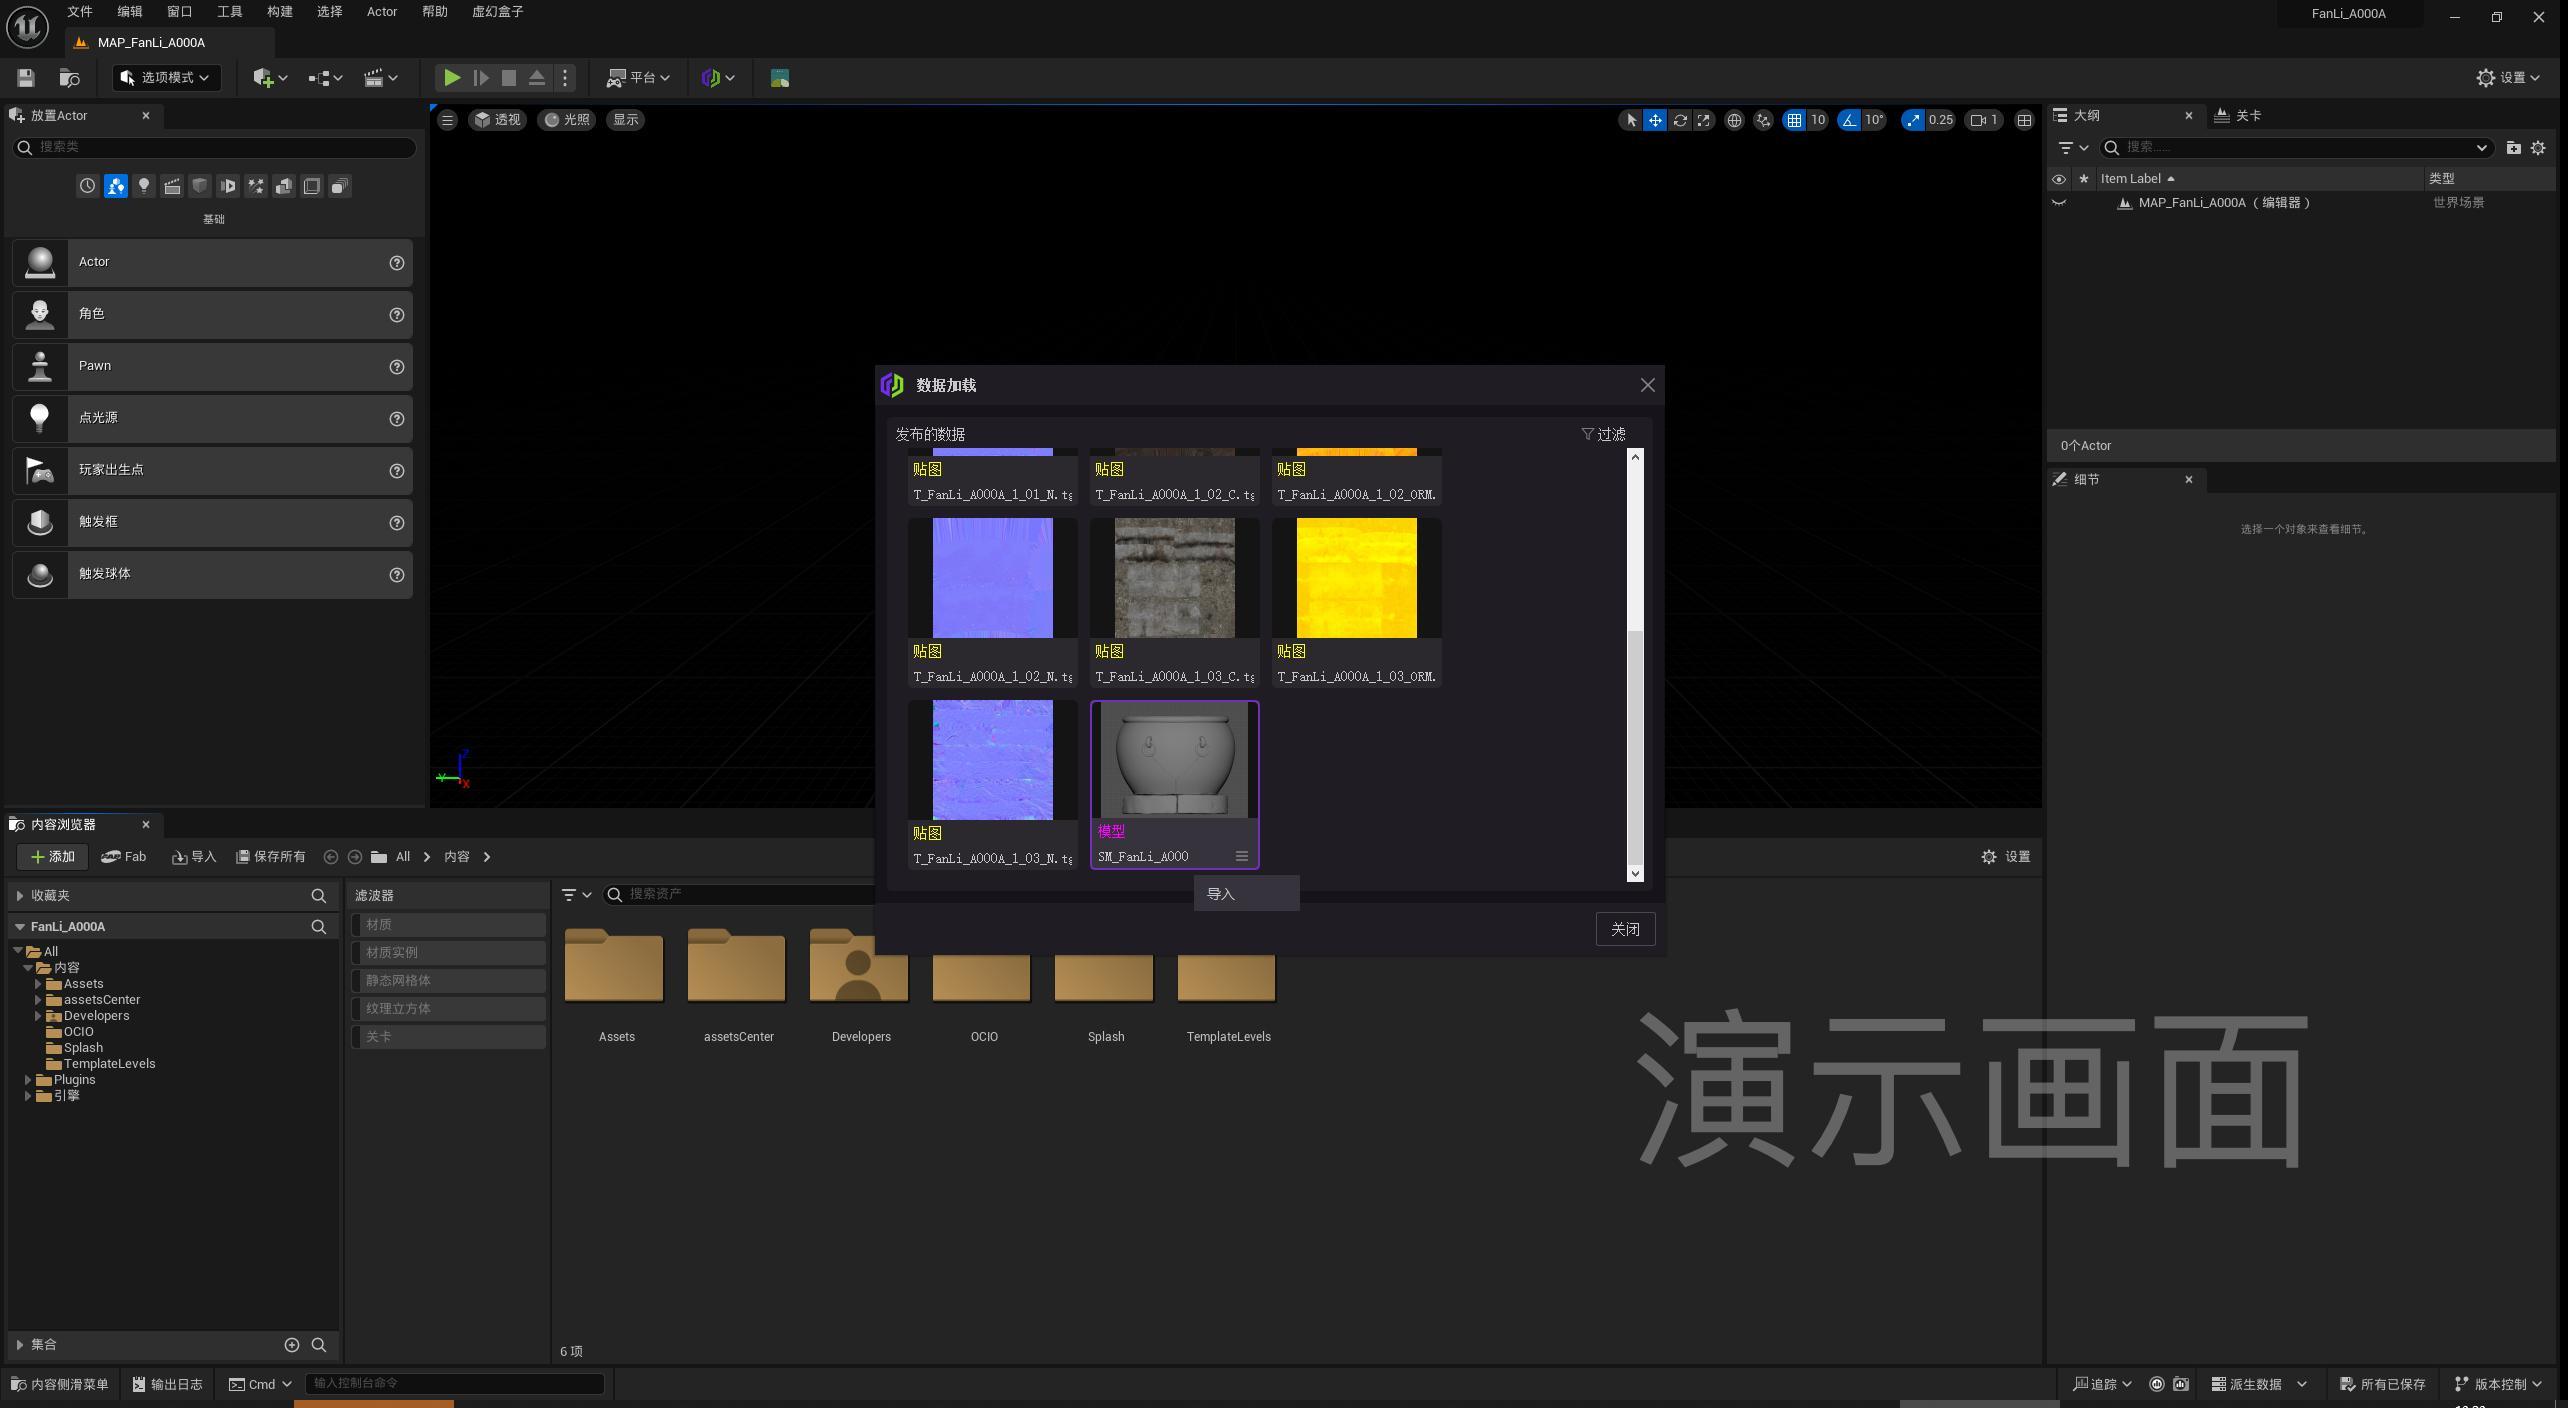Save the current level with the disk icon
This screenshot has height=1408, width=2568.
click(26, 78)
